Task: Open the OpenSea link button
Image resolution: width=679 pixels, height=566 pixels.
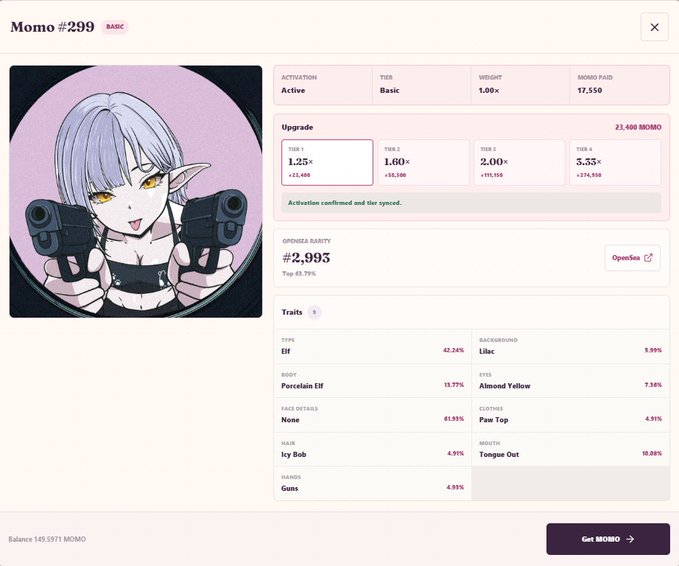Action: tap(632, 258)
